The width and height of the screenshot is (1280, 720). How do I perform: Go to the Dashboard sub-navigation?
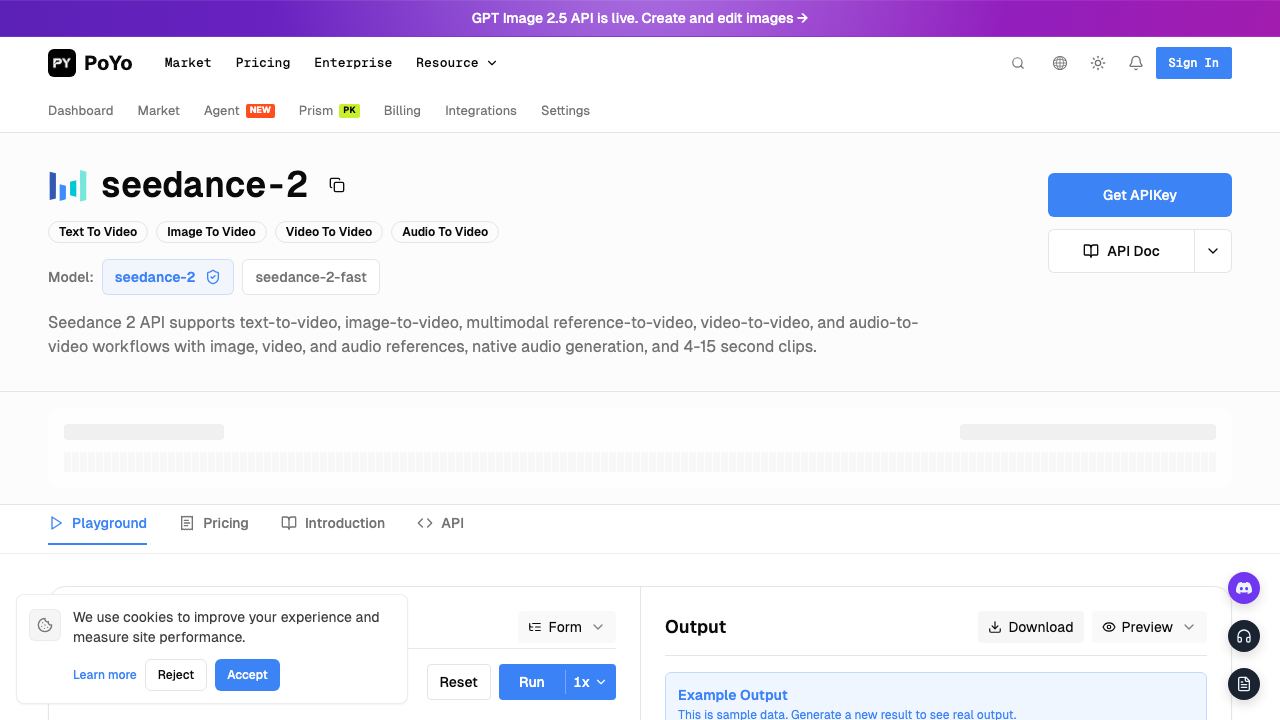pos(80,111)
